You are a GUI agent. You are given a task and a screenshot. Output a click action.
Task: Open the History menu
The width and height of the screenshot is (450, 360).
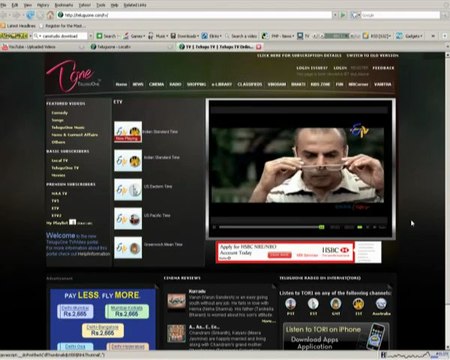(43, 5)
